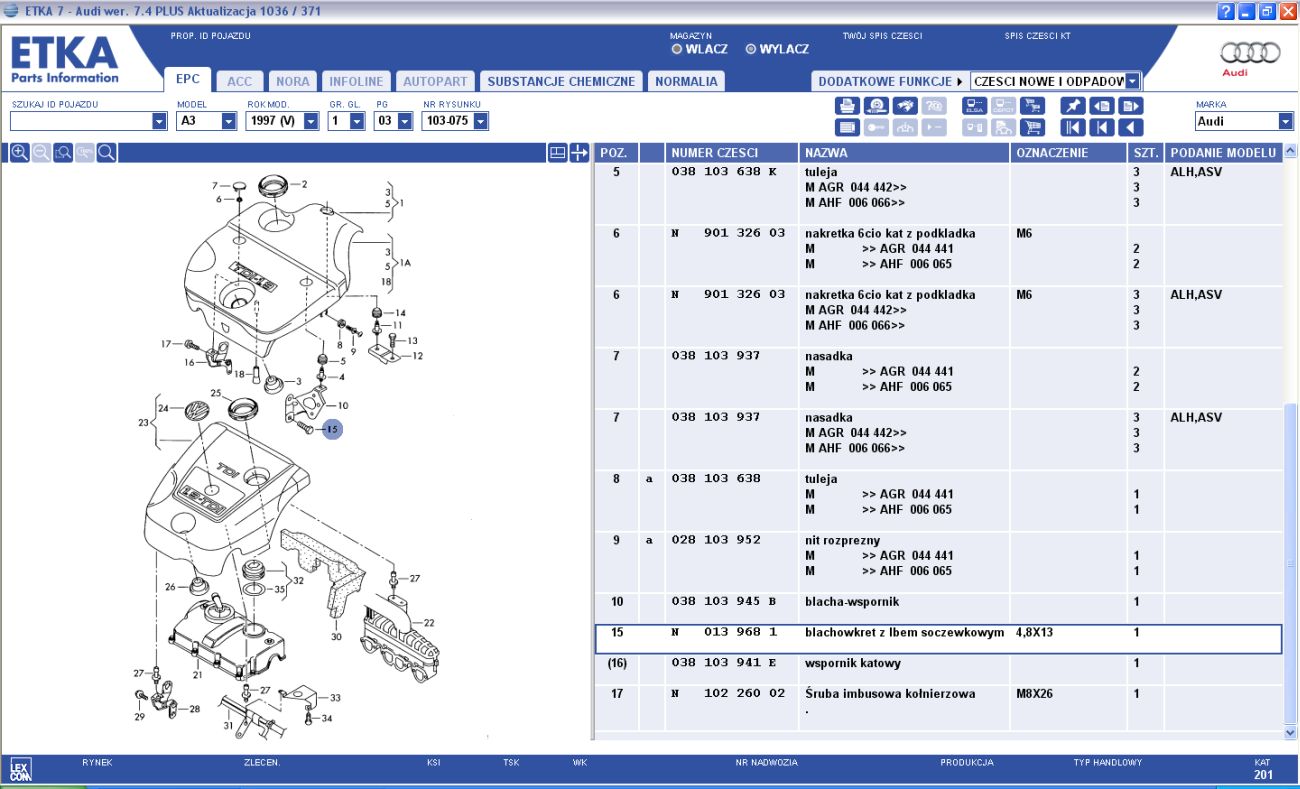The image size is (1300, 789).
Task: Click the plain left arrow navigation icon
Action: click(x=1131, y=127)
